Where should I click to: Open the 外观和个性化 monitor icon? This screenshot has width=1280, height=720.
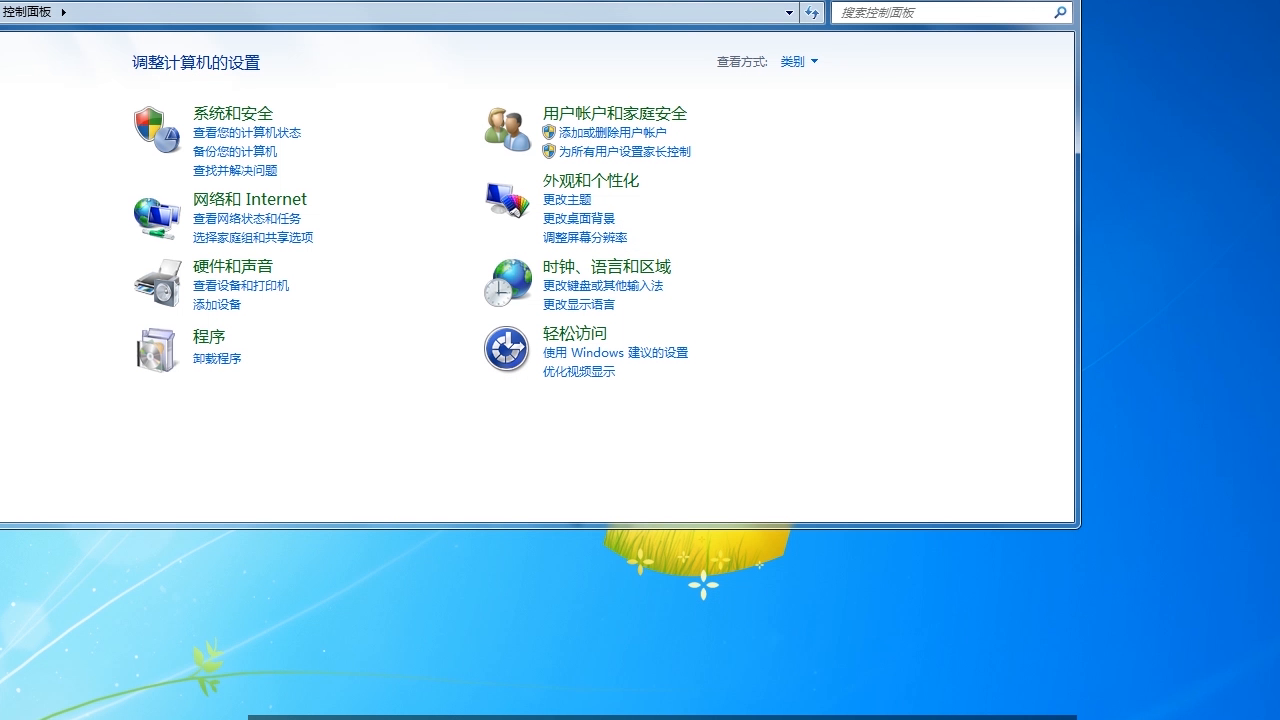tap(507, 199)
